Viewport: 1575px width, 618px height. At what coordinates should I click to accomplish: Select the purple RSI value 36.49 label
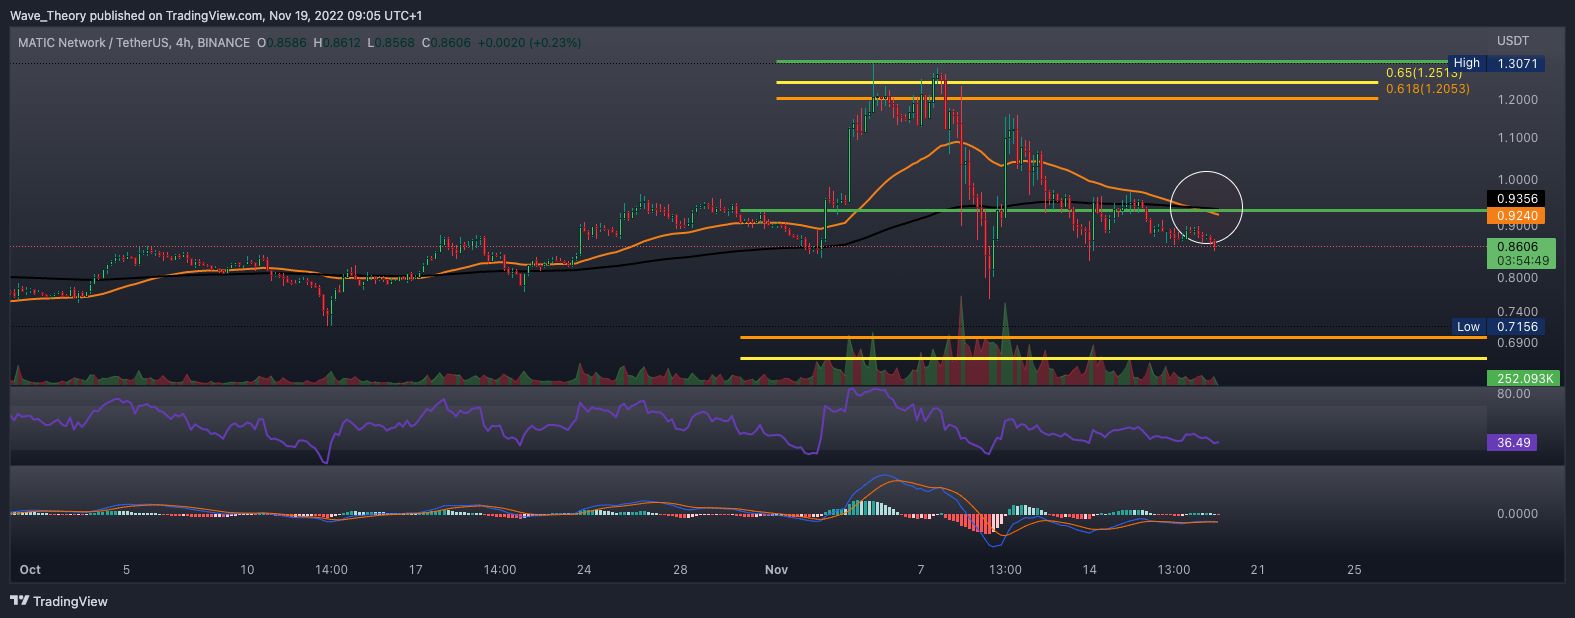point(1513,442)
